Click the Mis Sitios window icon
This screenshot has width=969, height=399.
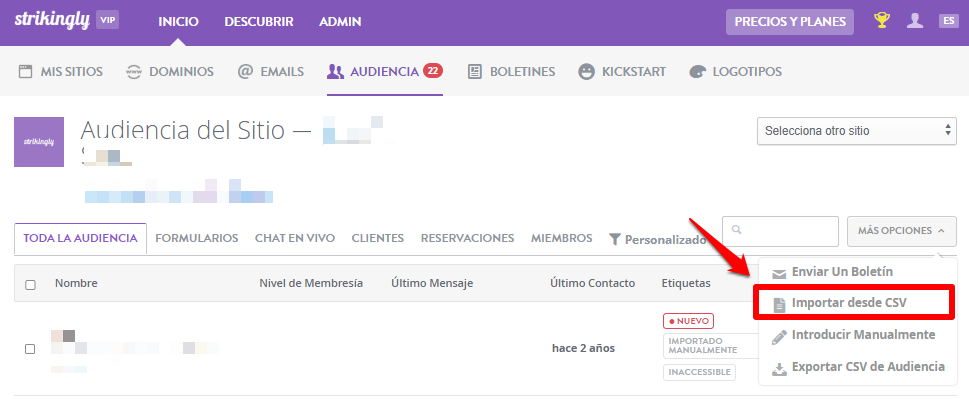25,72
